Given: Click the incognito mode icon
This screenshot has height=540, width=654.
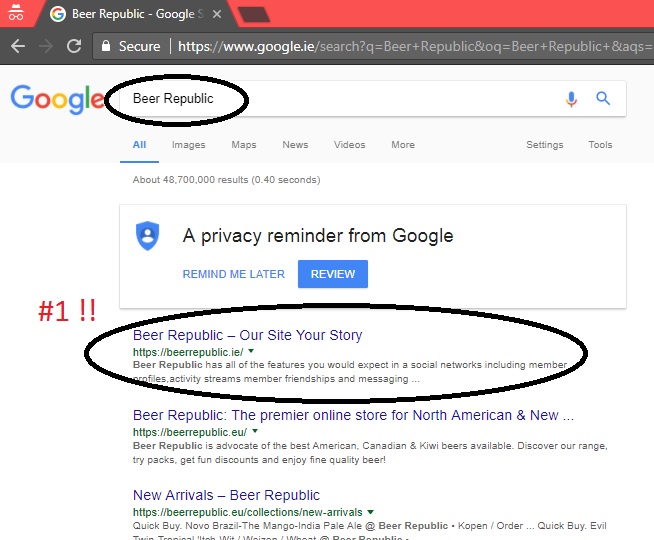Looking at the screenshot, I should tap(16, 12).
